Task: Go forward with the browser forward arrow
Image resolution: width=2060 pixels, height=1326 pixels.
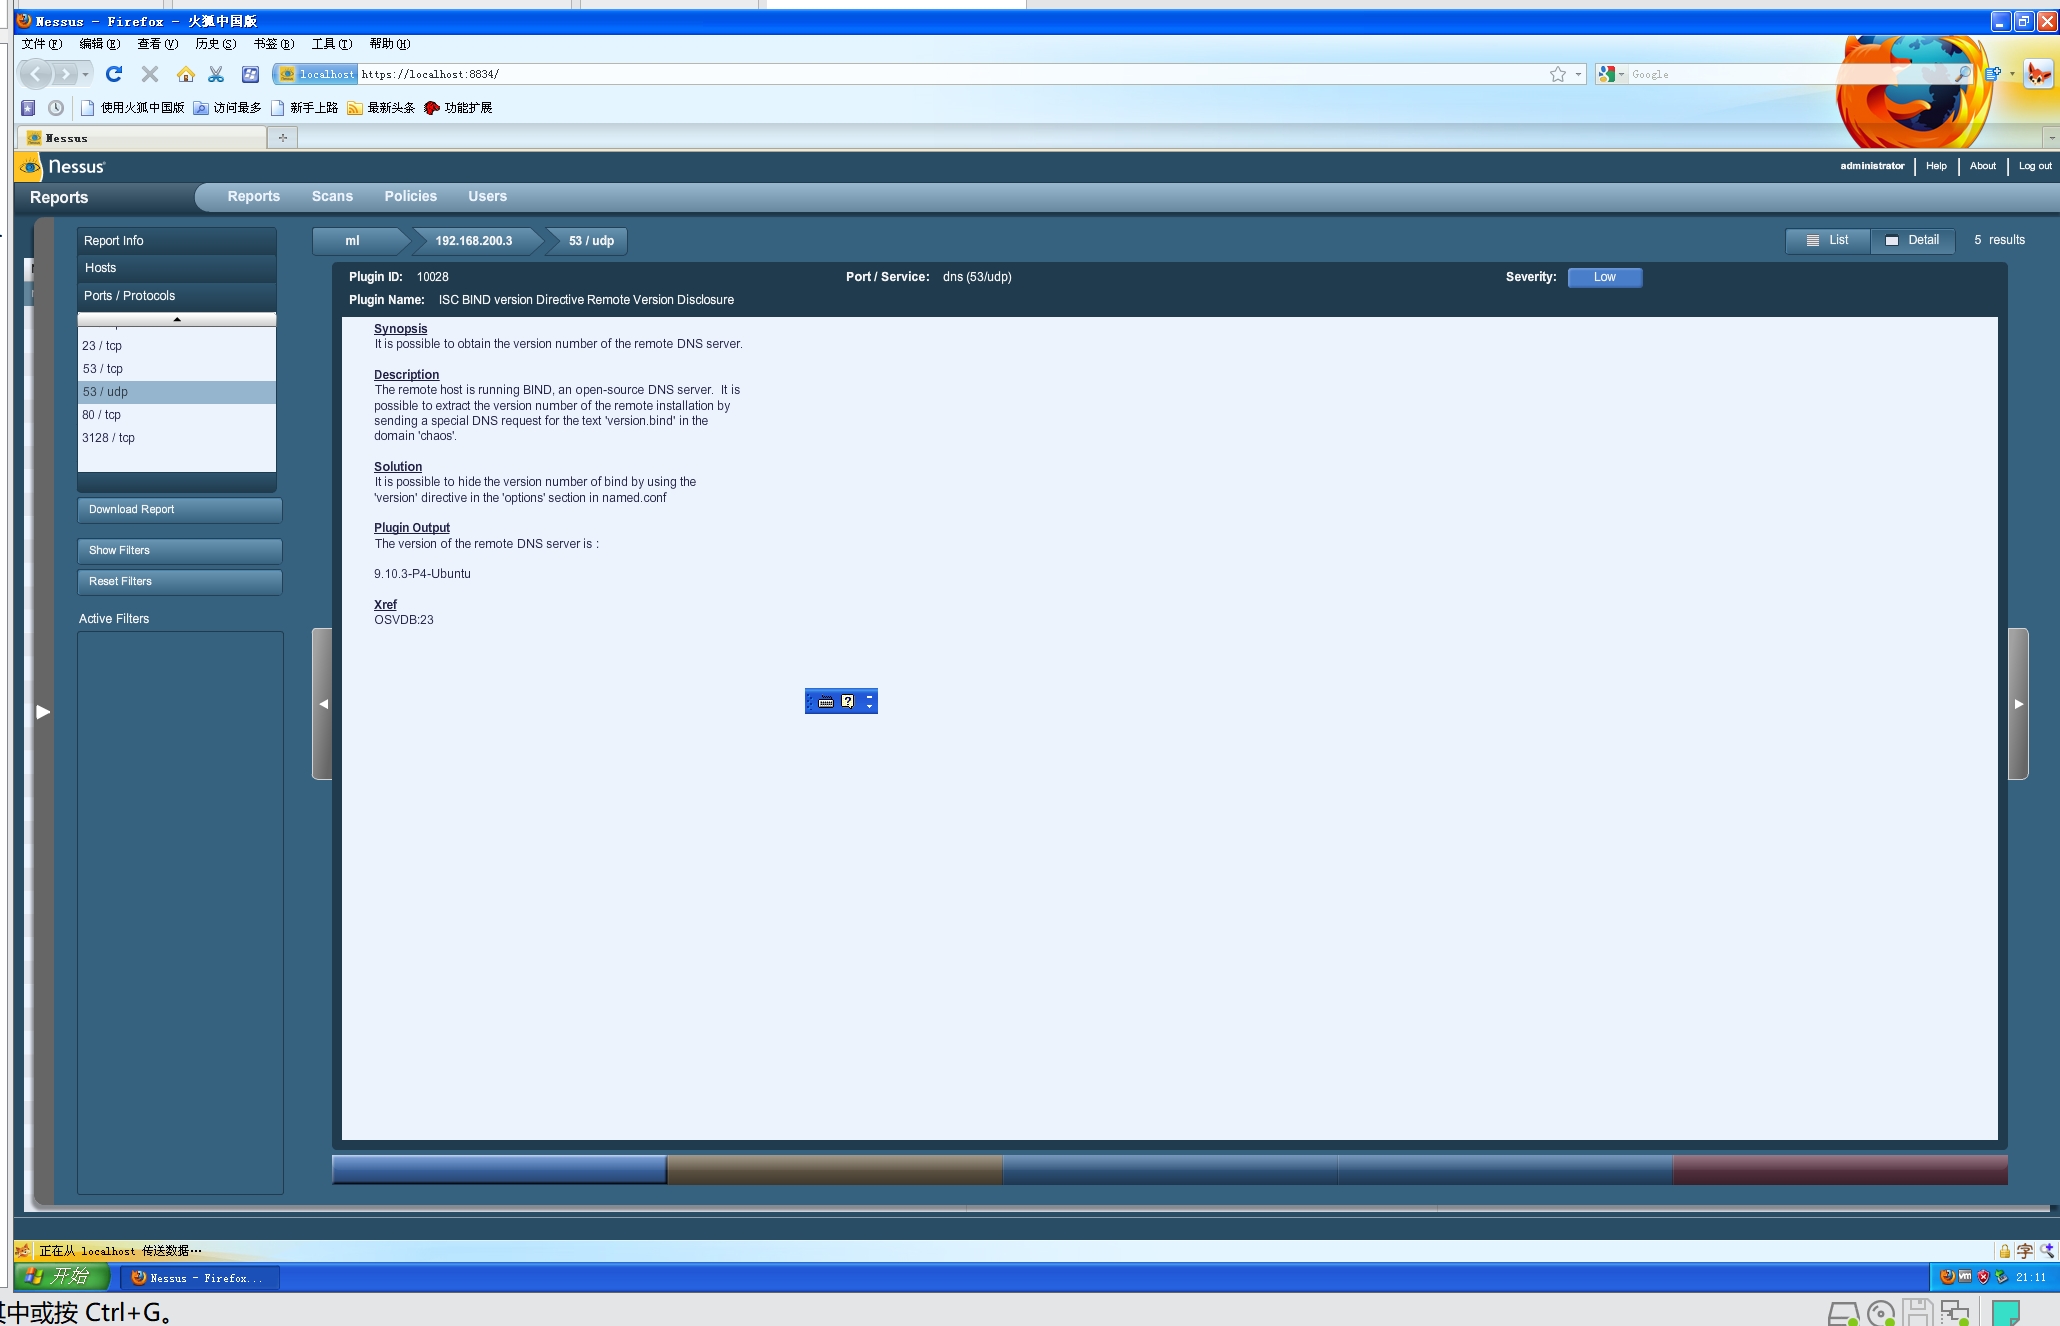Action: click(64, 74)
